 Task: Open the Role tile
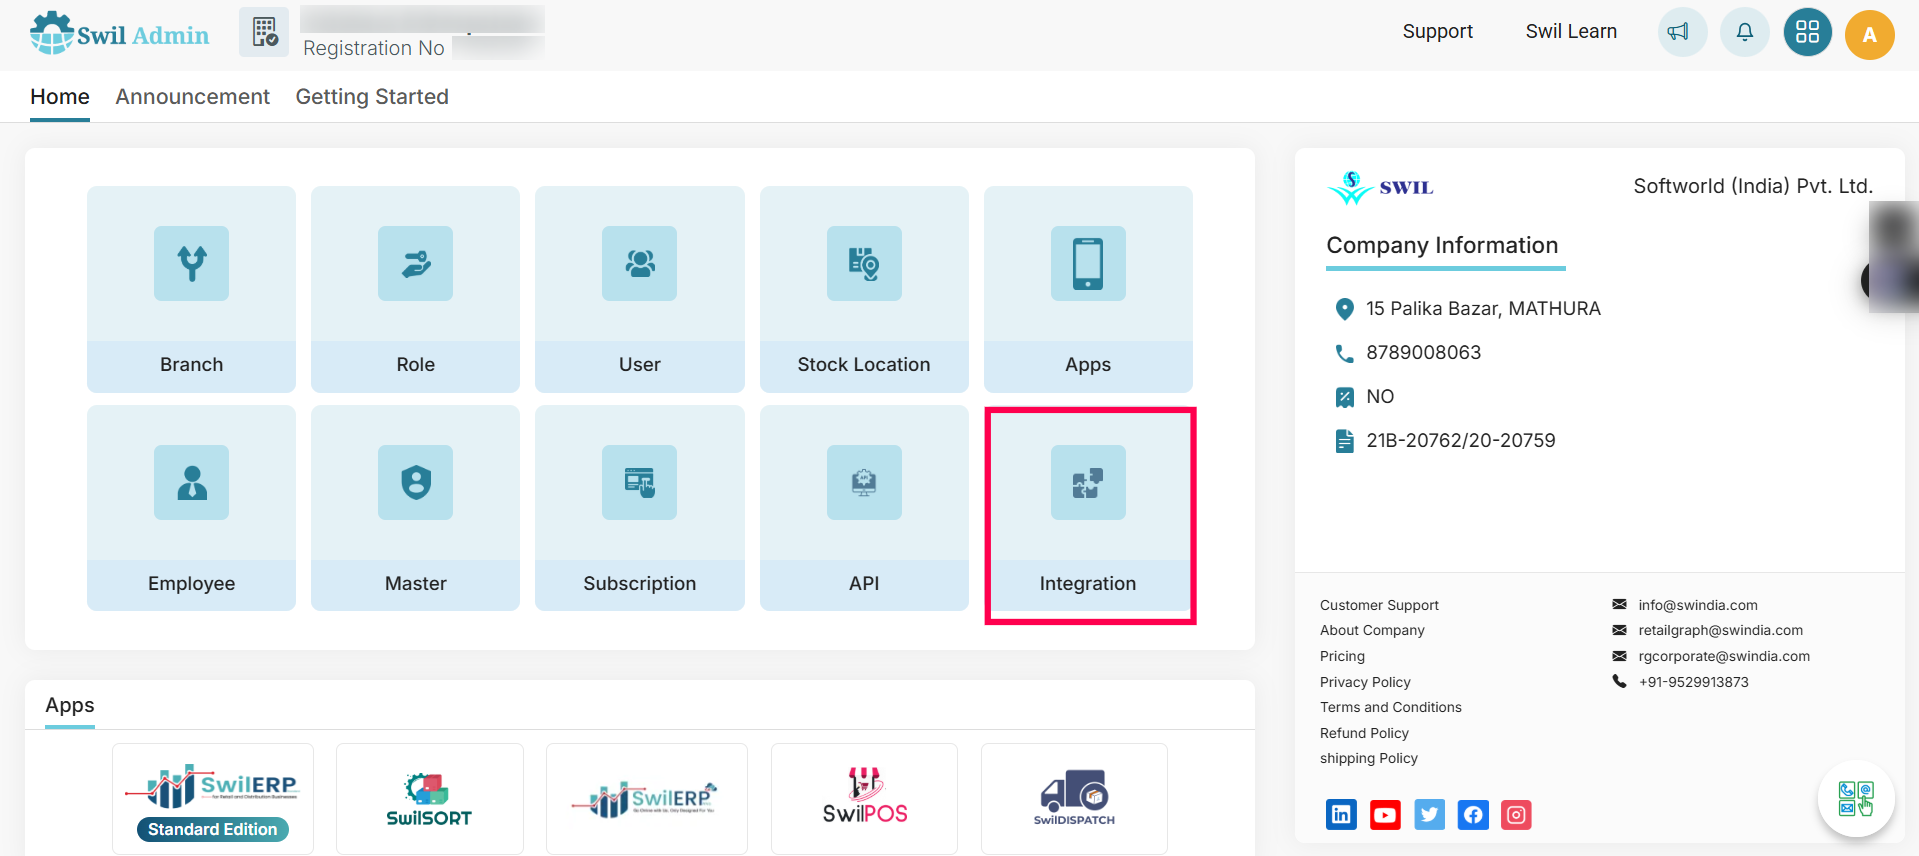click(415, 289)
